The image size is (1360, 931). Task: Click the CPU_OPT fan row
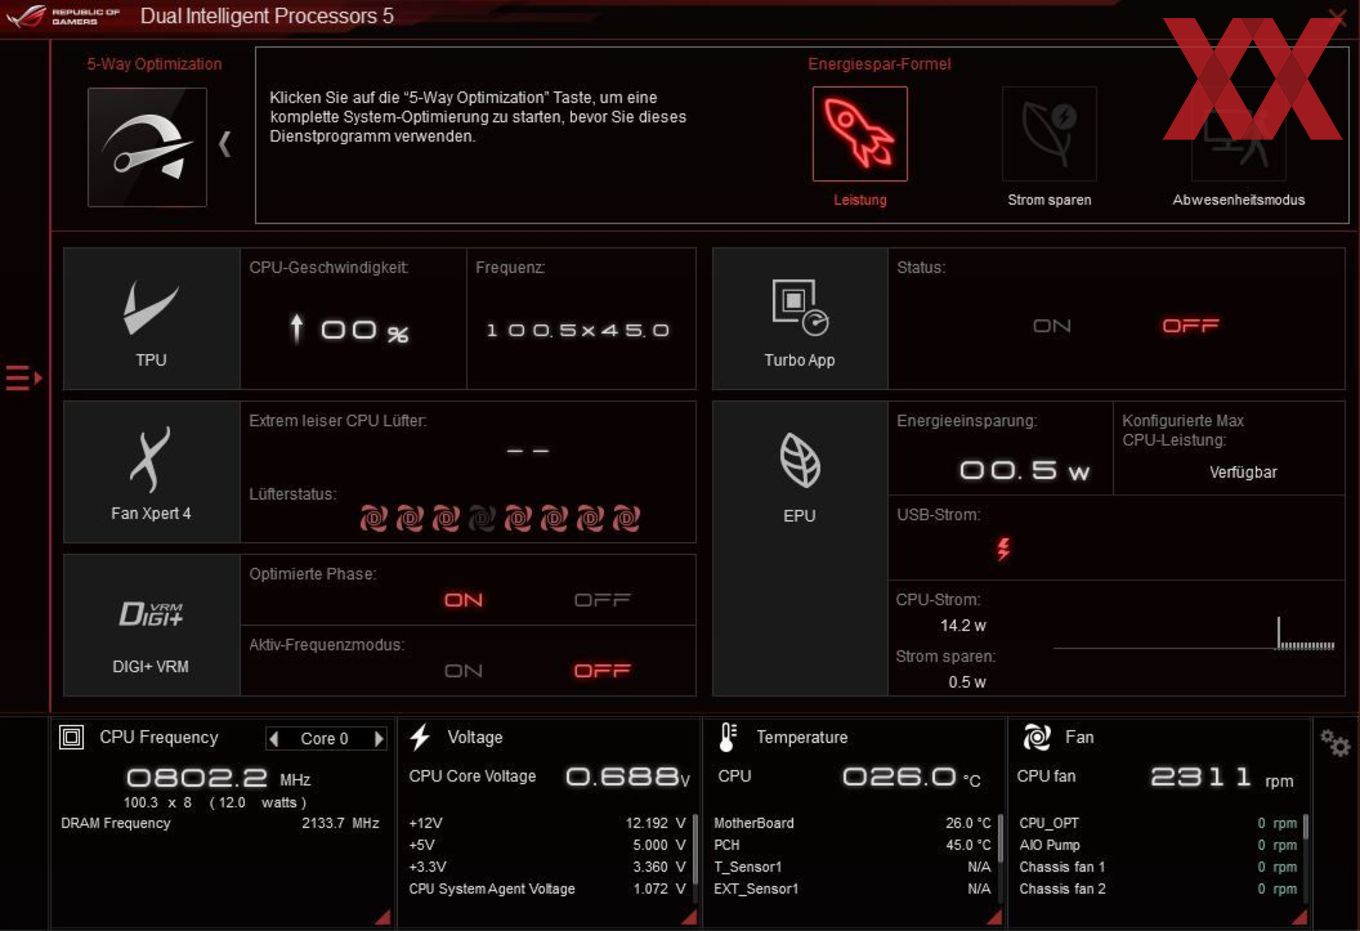click(x=1158, y=823)
